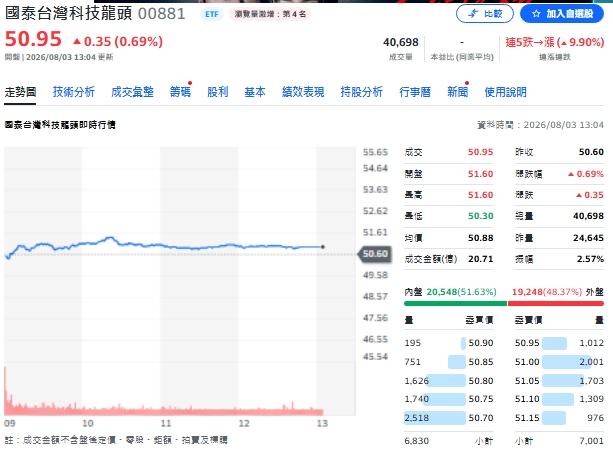
Task: Click the star icon in 加入自選股
Action: click(x=536, y=14)
